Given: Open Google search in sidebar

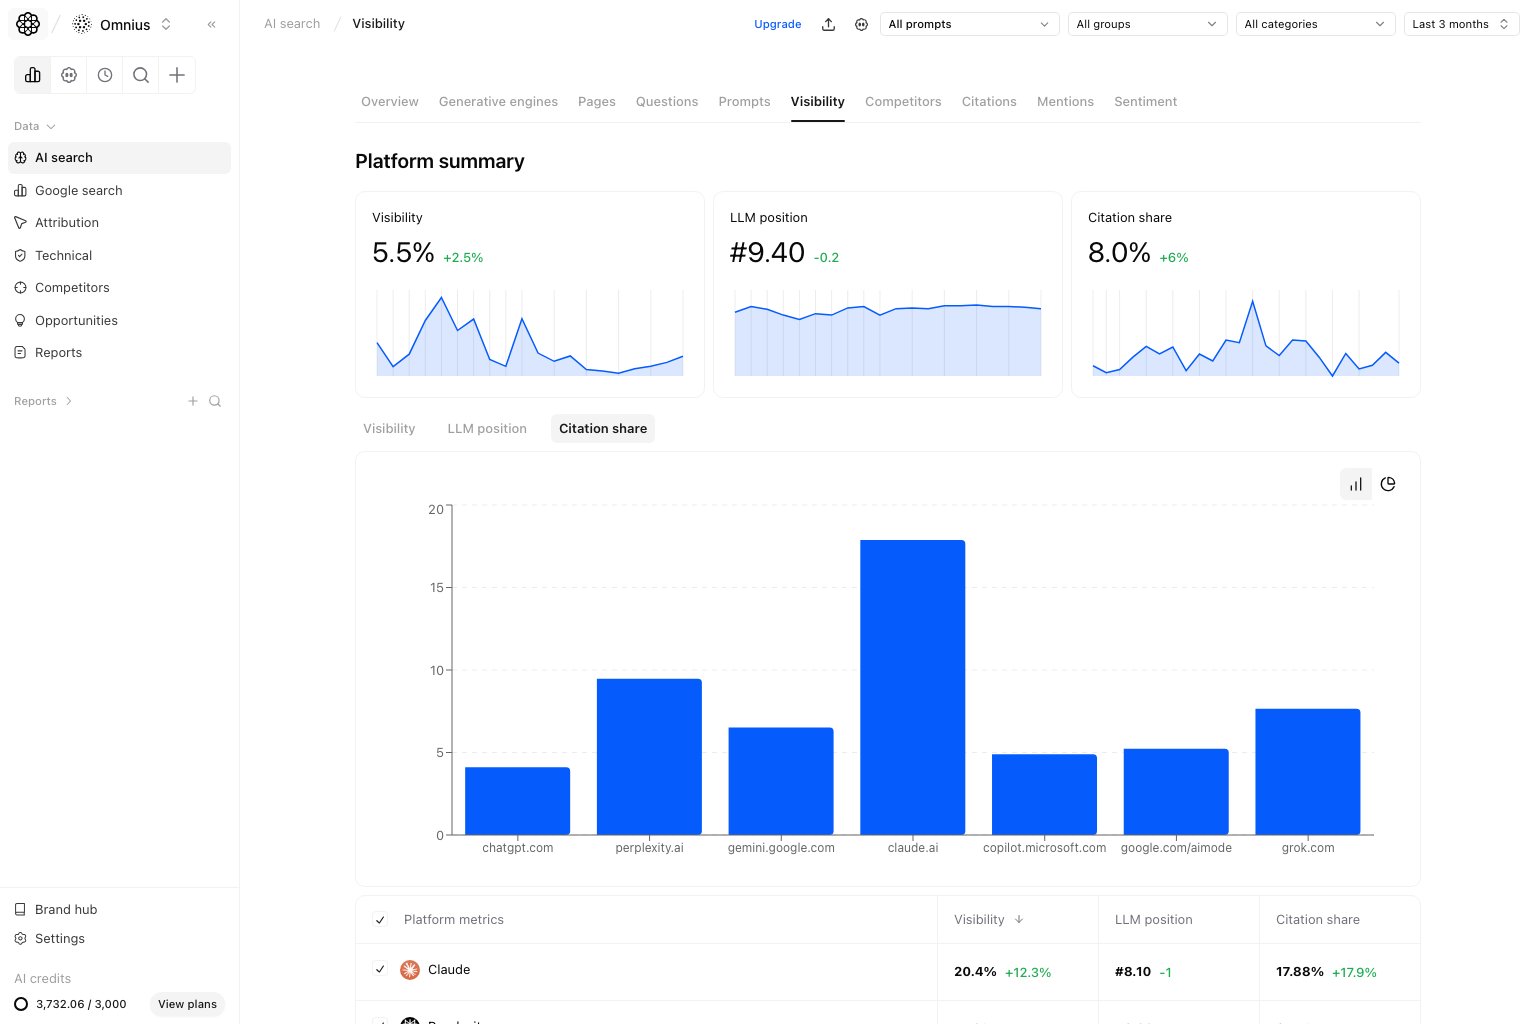Looking at the screenshot, I should (119, 190).
